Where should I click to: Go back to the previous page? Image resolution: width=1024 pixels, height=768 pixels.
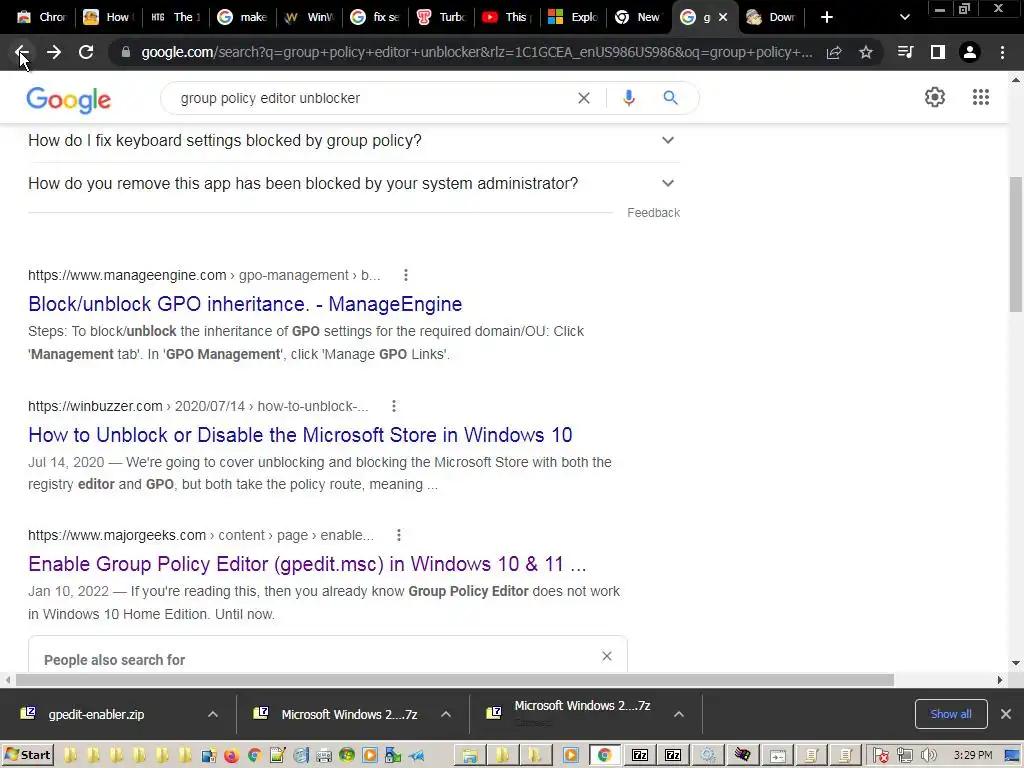(22, 52)
